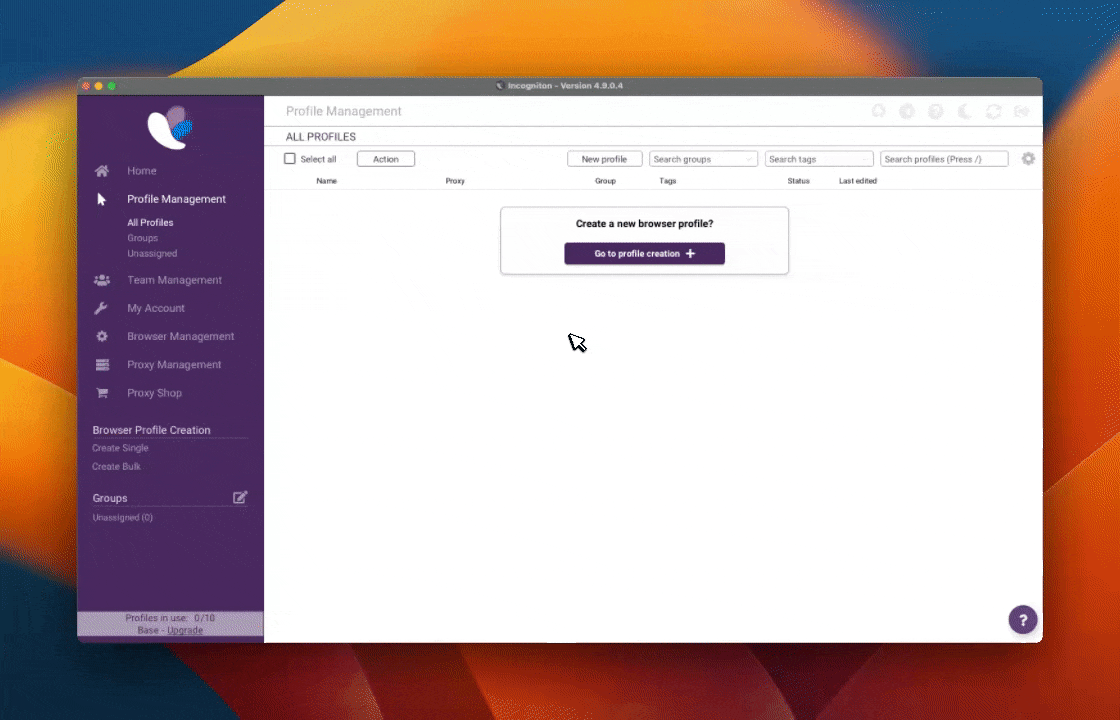Viewport: 1120px width, 720px height.
Task: Click the Proxy Management server icon
Action: (102, 365)
